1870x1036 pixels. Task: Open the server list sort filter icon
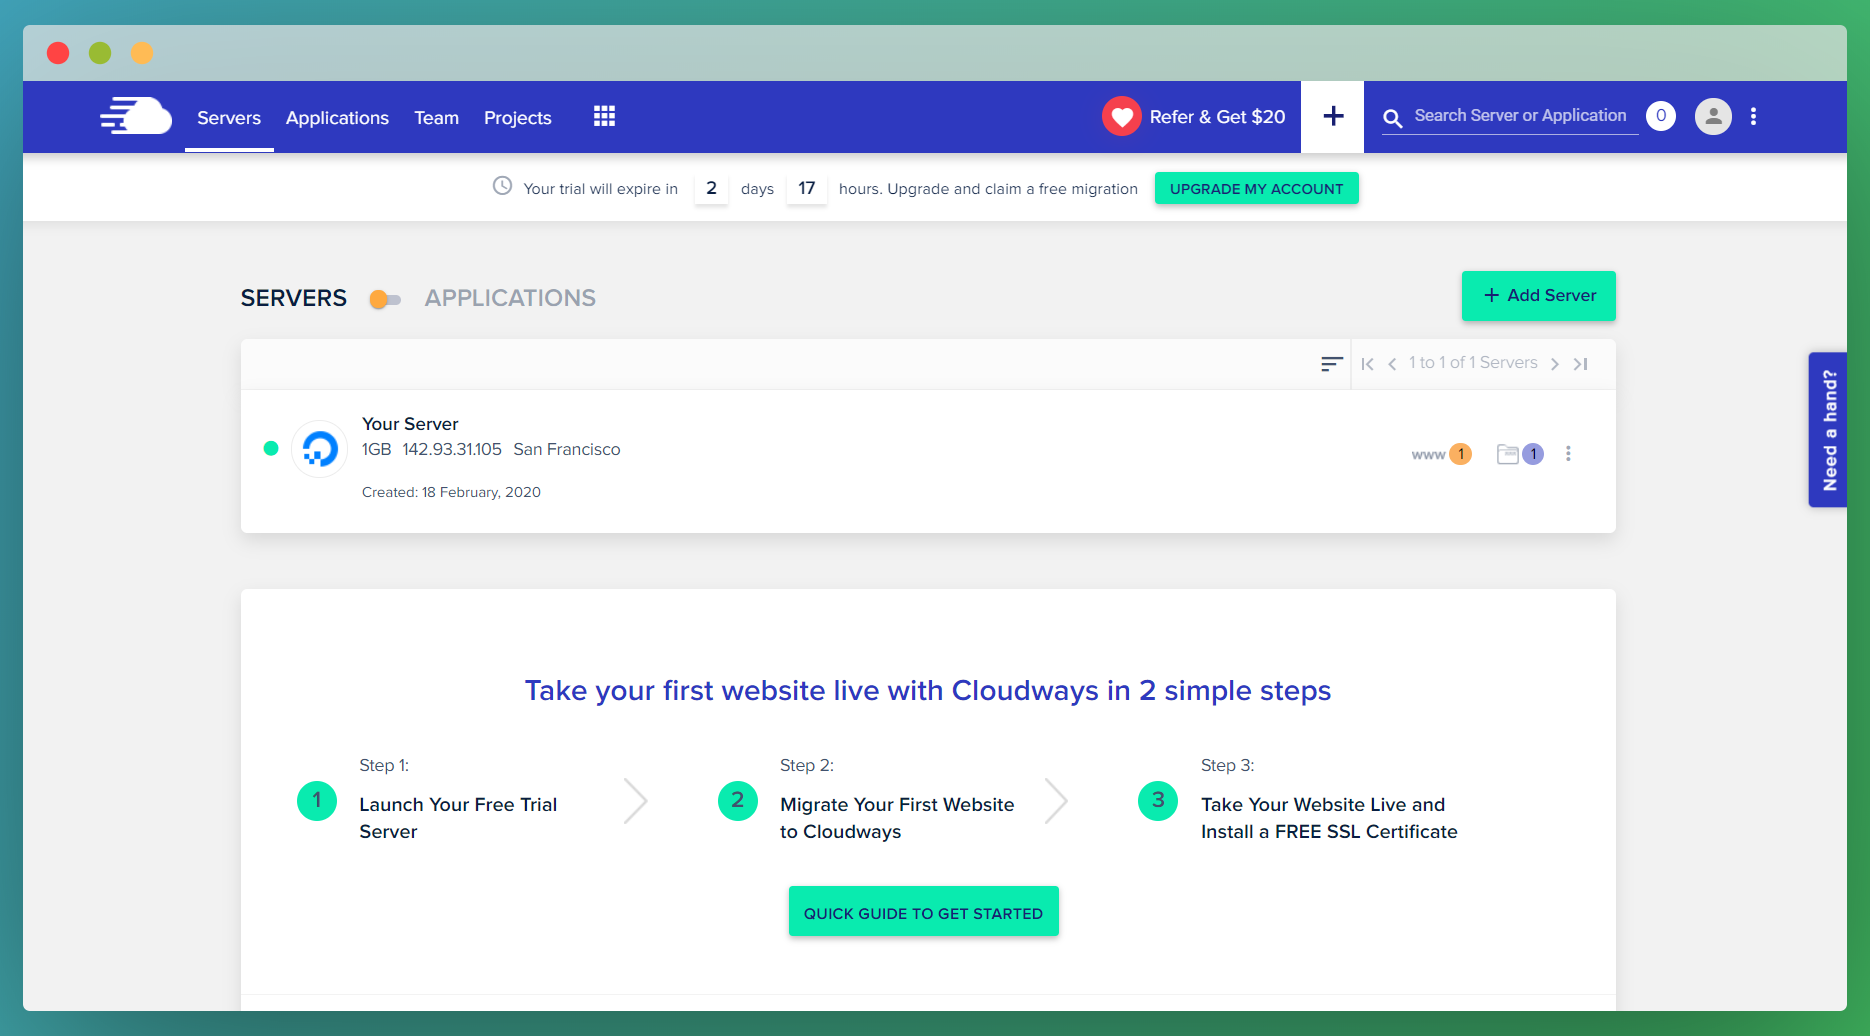click(1331, 364)
